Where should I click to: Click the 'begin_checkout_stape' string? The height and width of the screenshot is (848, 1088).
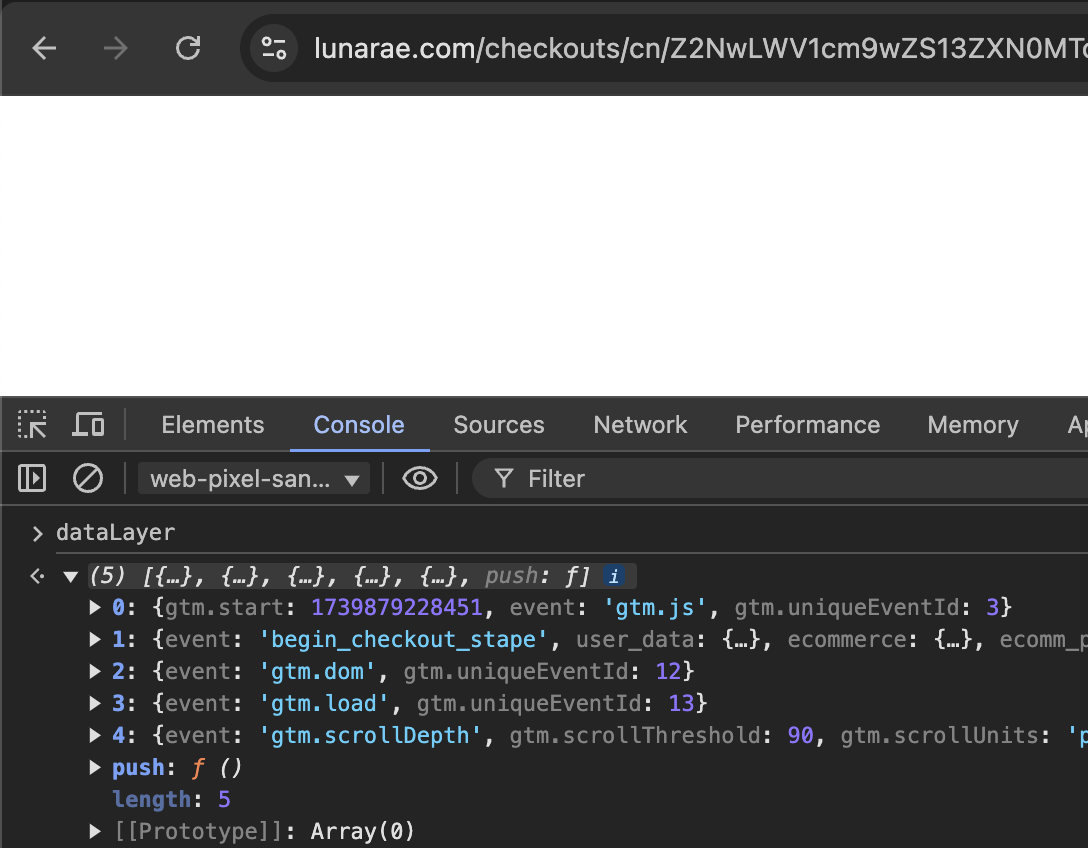tap(403, 640)
